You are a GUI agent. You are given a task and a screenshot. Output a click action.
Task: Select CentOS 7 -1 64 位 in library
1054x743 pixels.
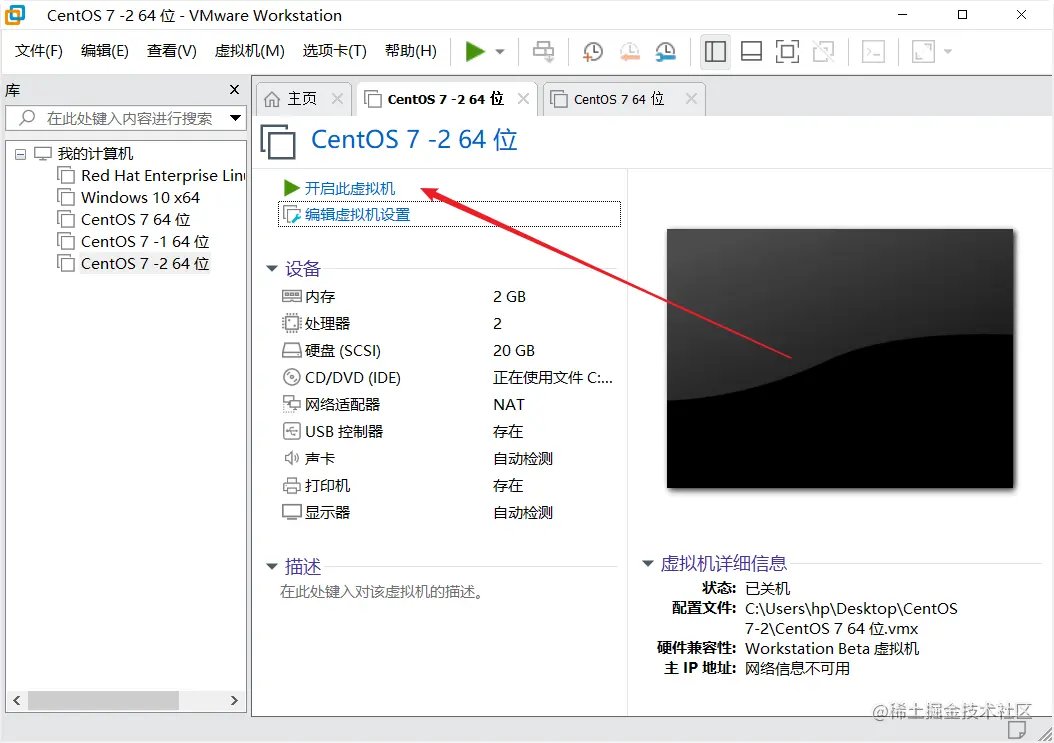[145, 241]
